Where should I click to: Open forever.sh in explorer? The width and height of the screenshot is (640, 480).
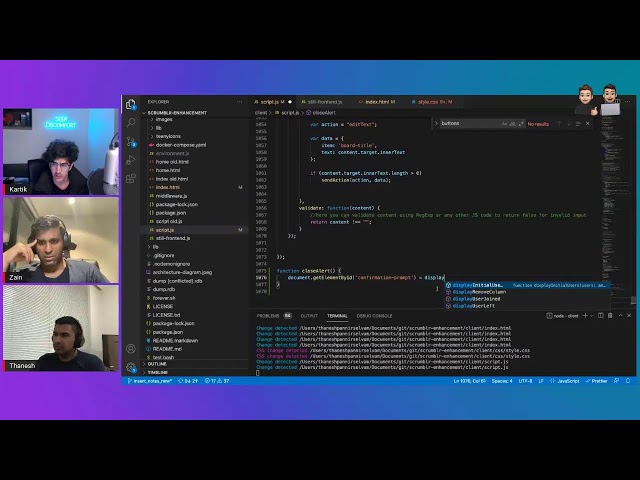[164, 298]
